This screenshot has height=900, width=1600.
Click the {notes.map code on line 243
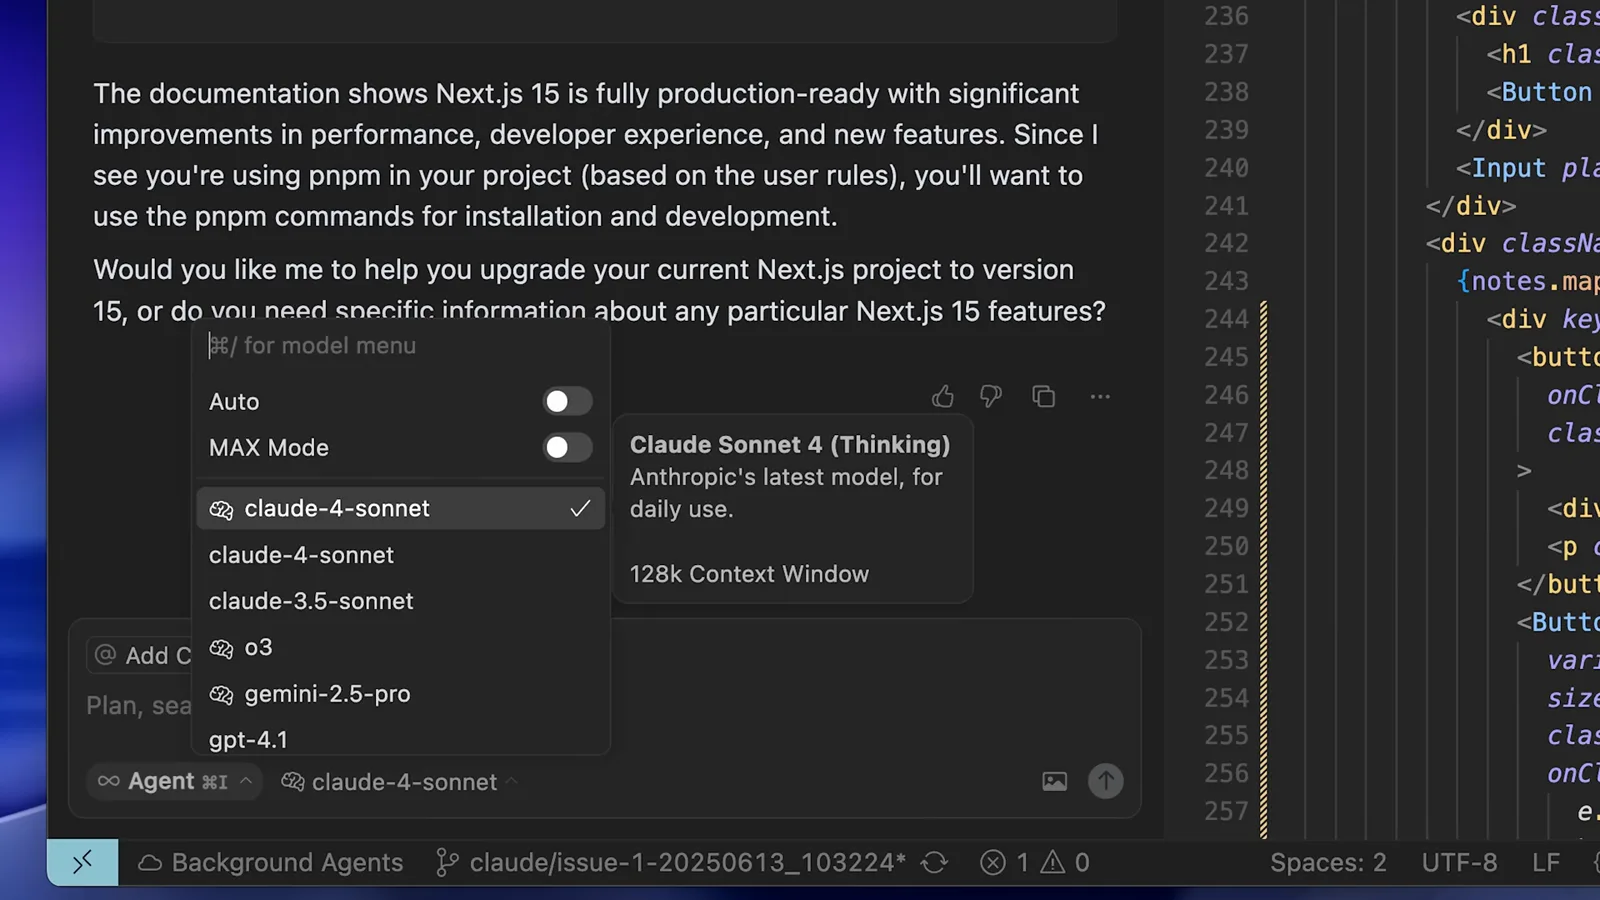(x=1528, y=281)
